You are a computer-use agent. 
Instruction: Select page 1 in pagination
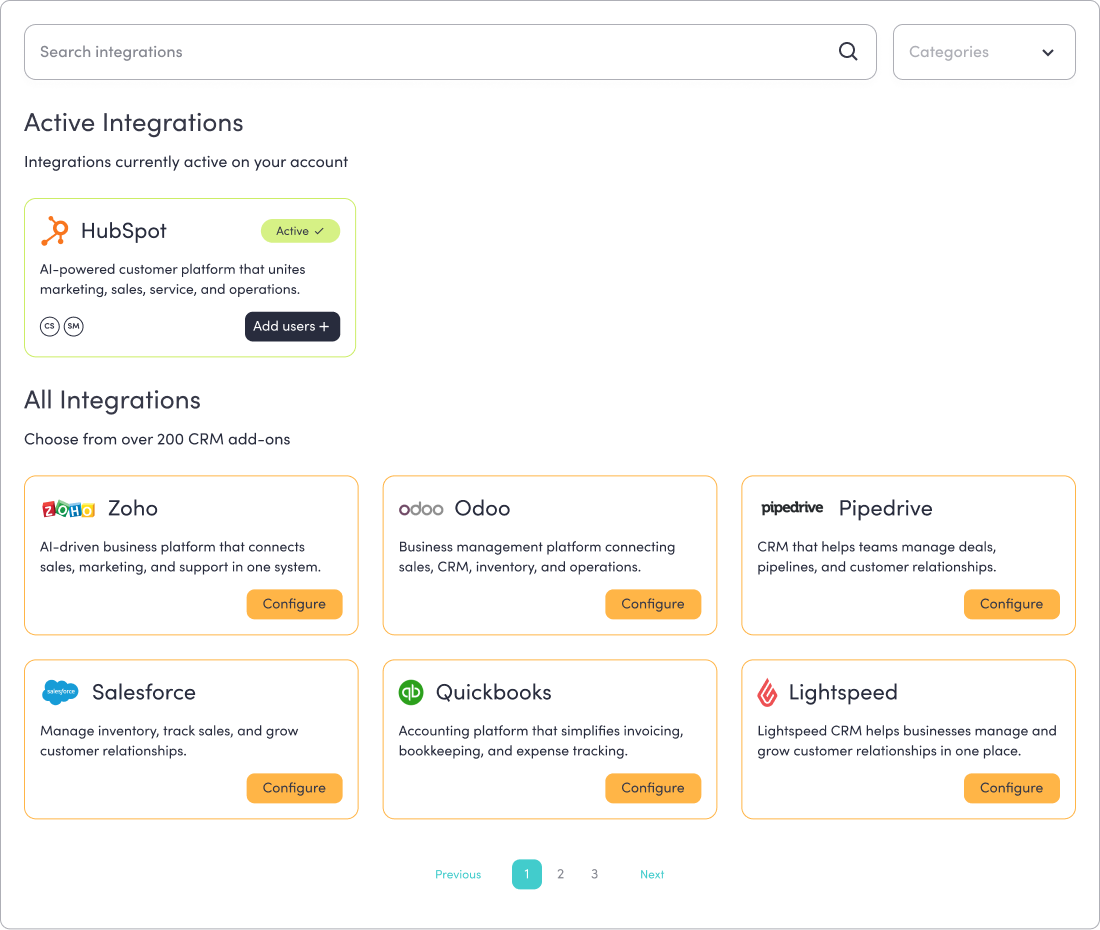[x=527, y=874]
